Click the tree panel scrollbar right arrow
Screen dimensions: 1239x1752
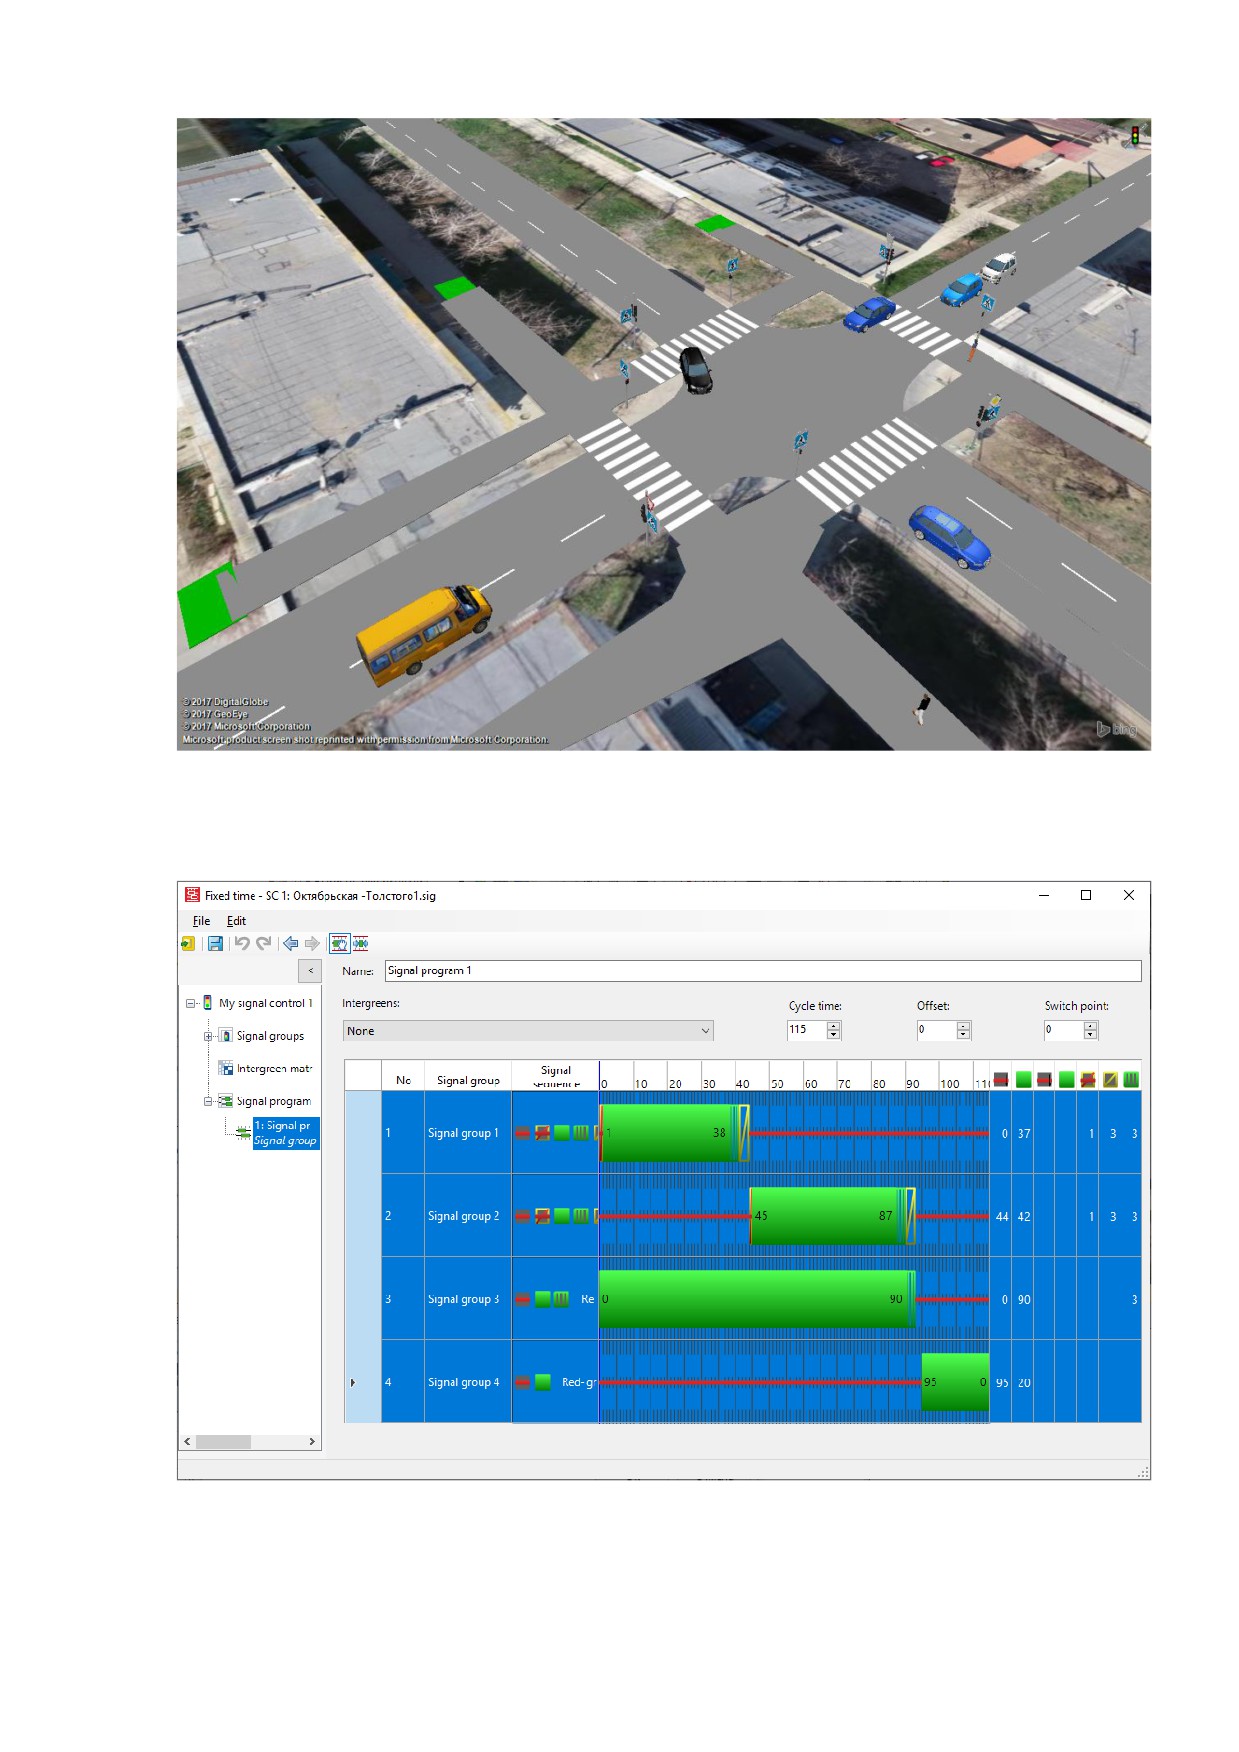[x=312, y=1441]
